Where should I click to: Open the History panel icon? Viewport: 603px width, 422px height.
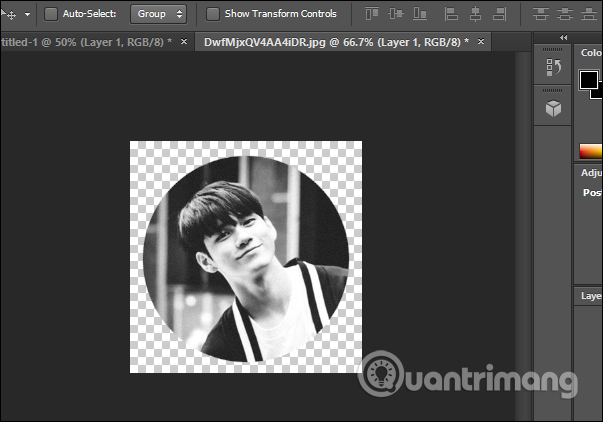553,67
